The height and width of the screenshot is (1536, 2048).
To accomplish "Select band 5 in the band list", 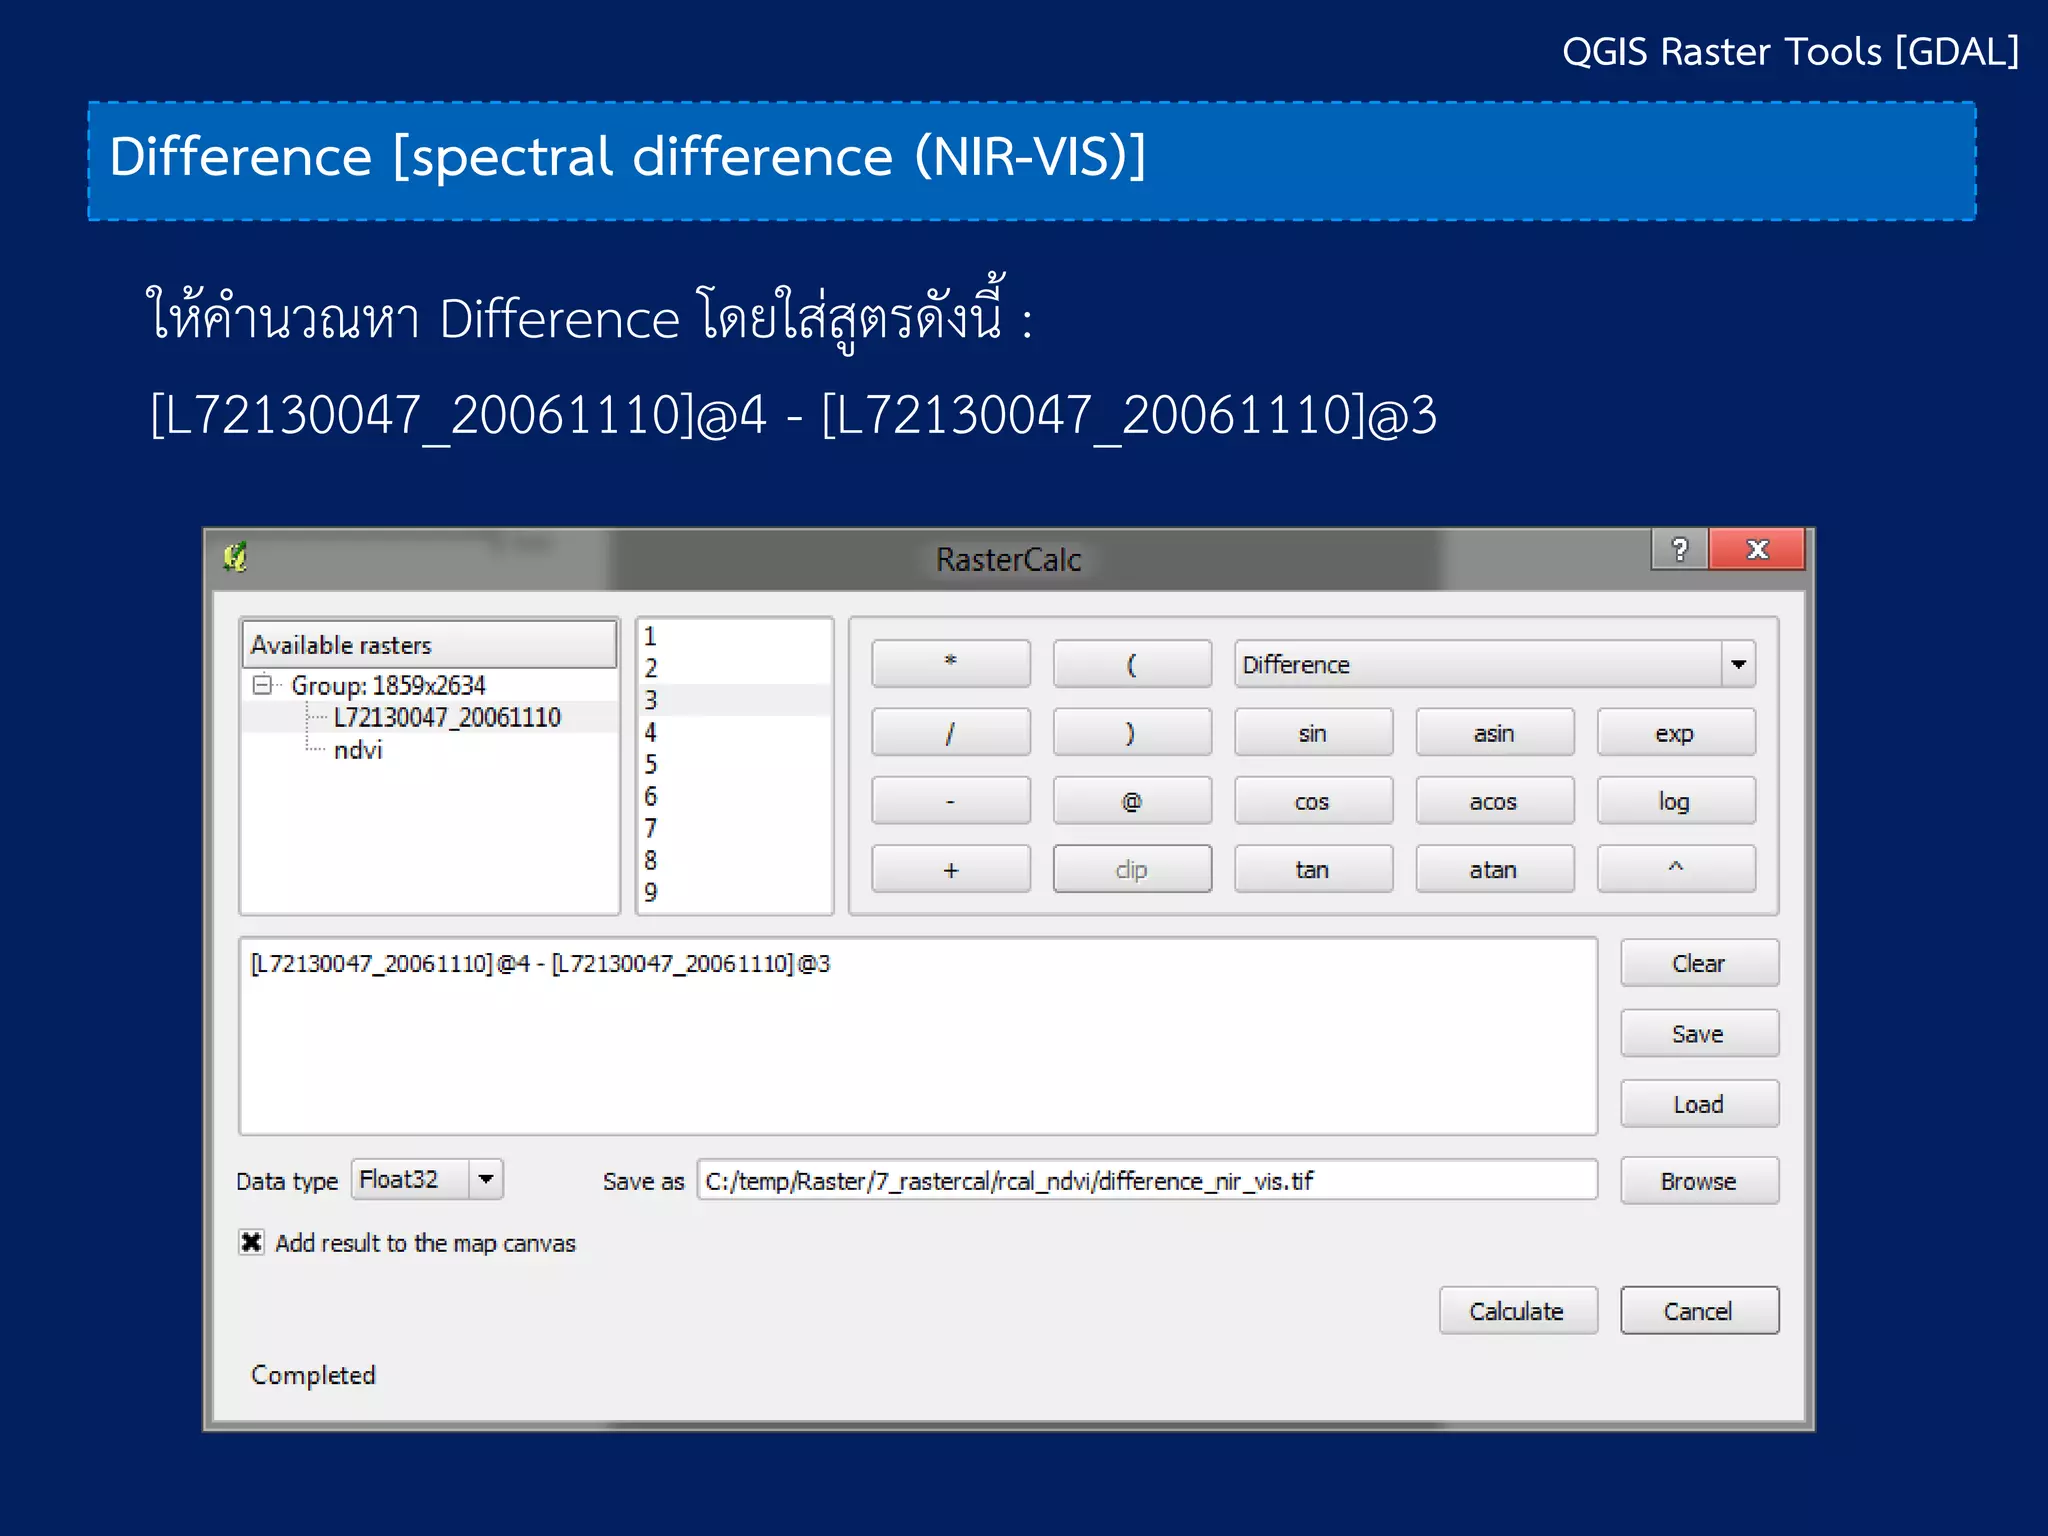I will (734, 764).
